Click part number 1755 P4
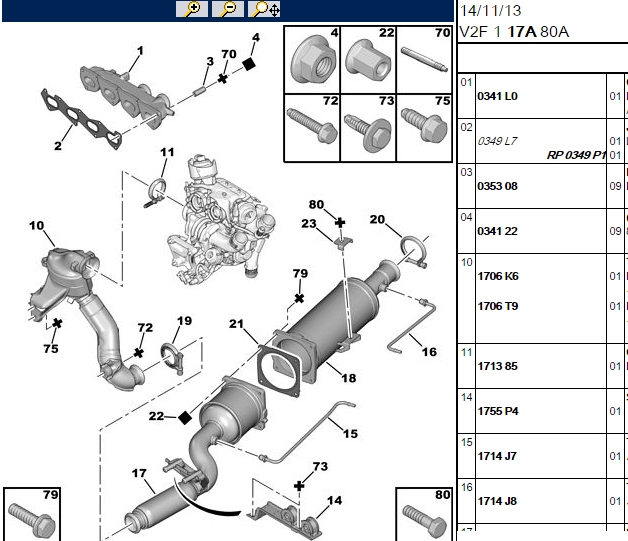 (x=498, y=411)
